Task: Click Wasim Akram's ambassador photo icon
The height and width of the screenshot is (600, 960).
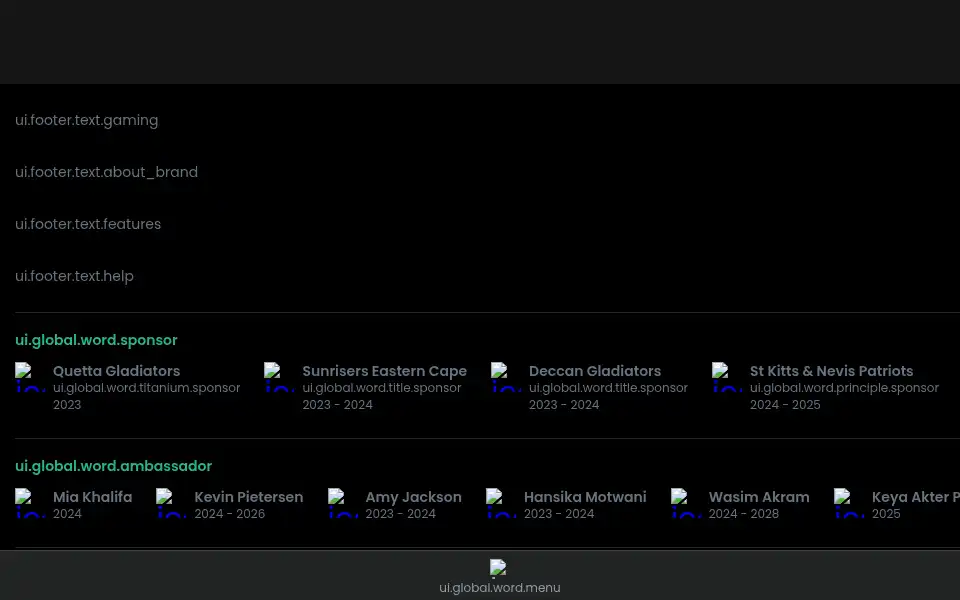Action: coord(686,503)
